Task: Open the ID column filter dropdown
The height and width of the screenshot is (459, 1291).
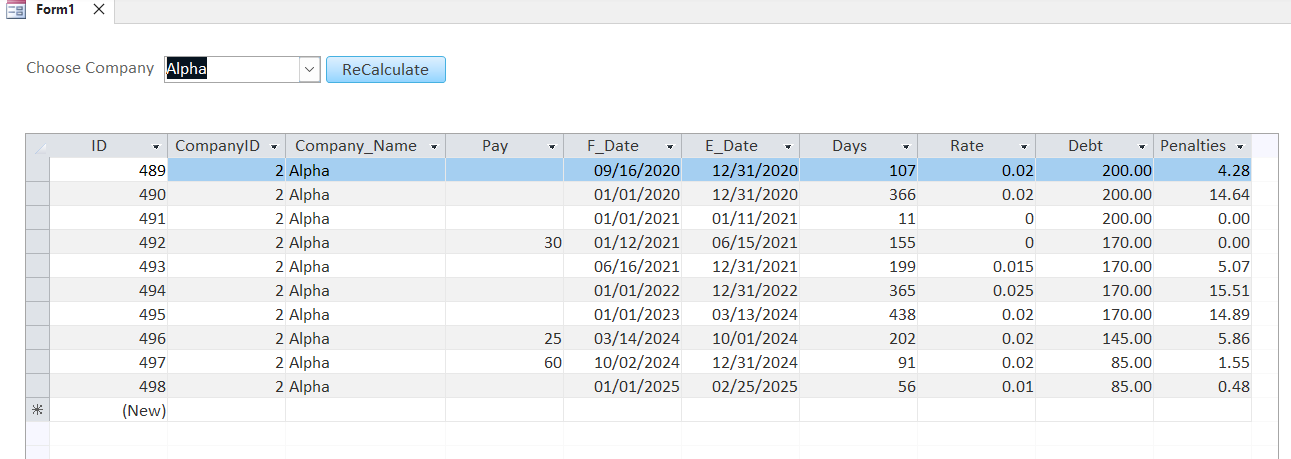Action: 156,147
